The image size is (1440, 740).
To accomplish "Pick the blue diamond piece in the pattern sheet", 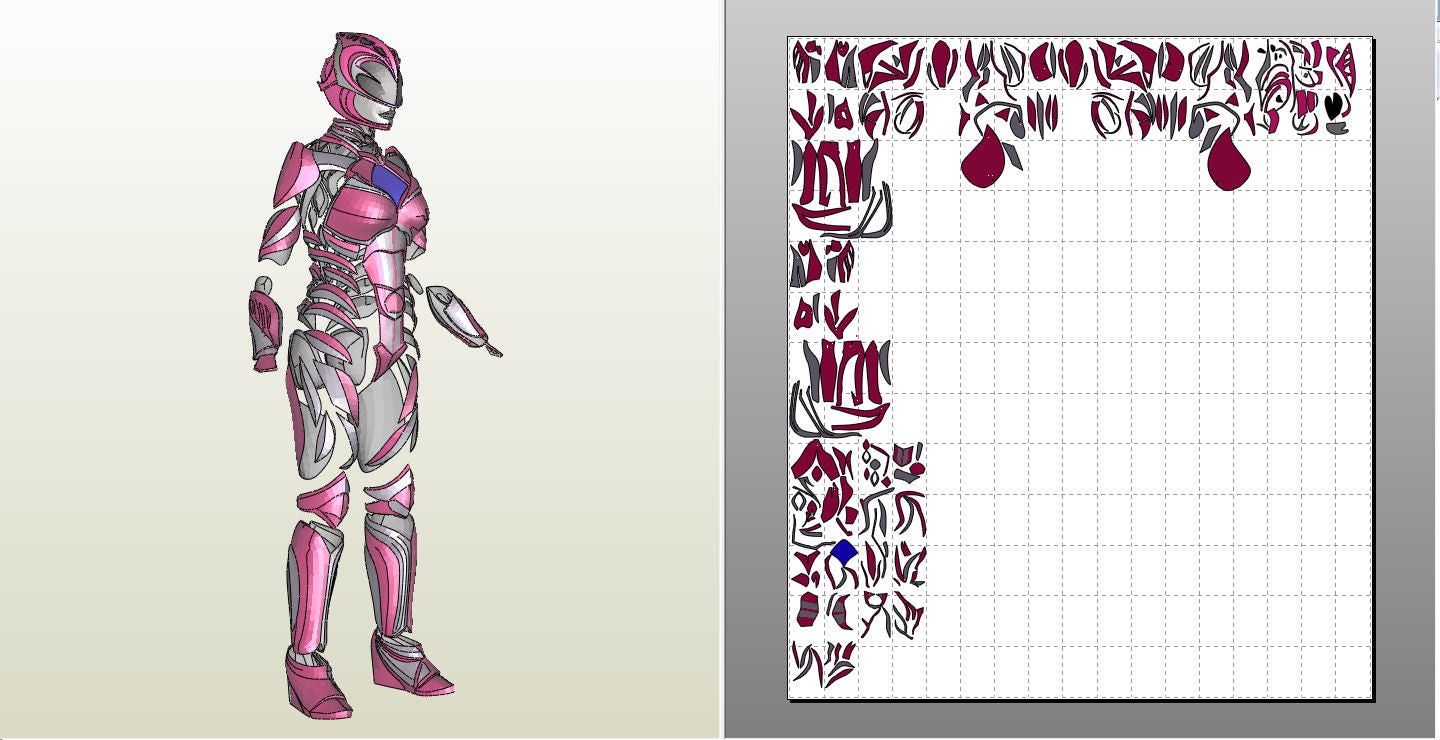I will tap(844, 552).
